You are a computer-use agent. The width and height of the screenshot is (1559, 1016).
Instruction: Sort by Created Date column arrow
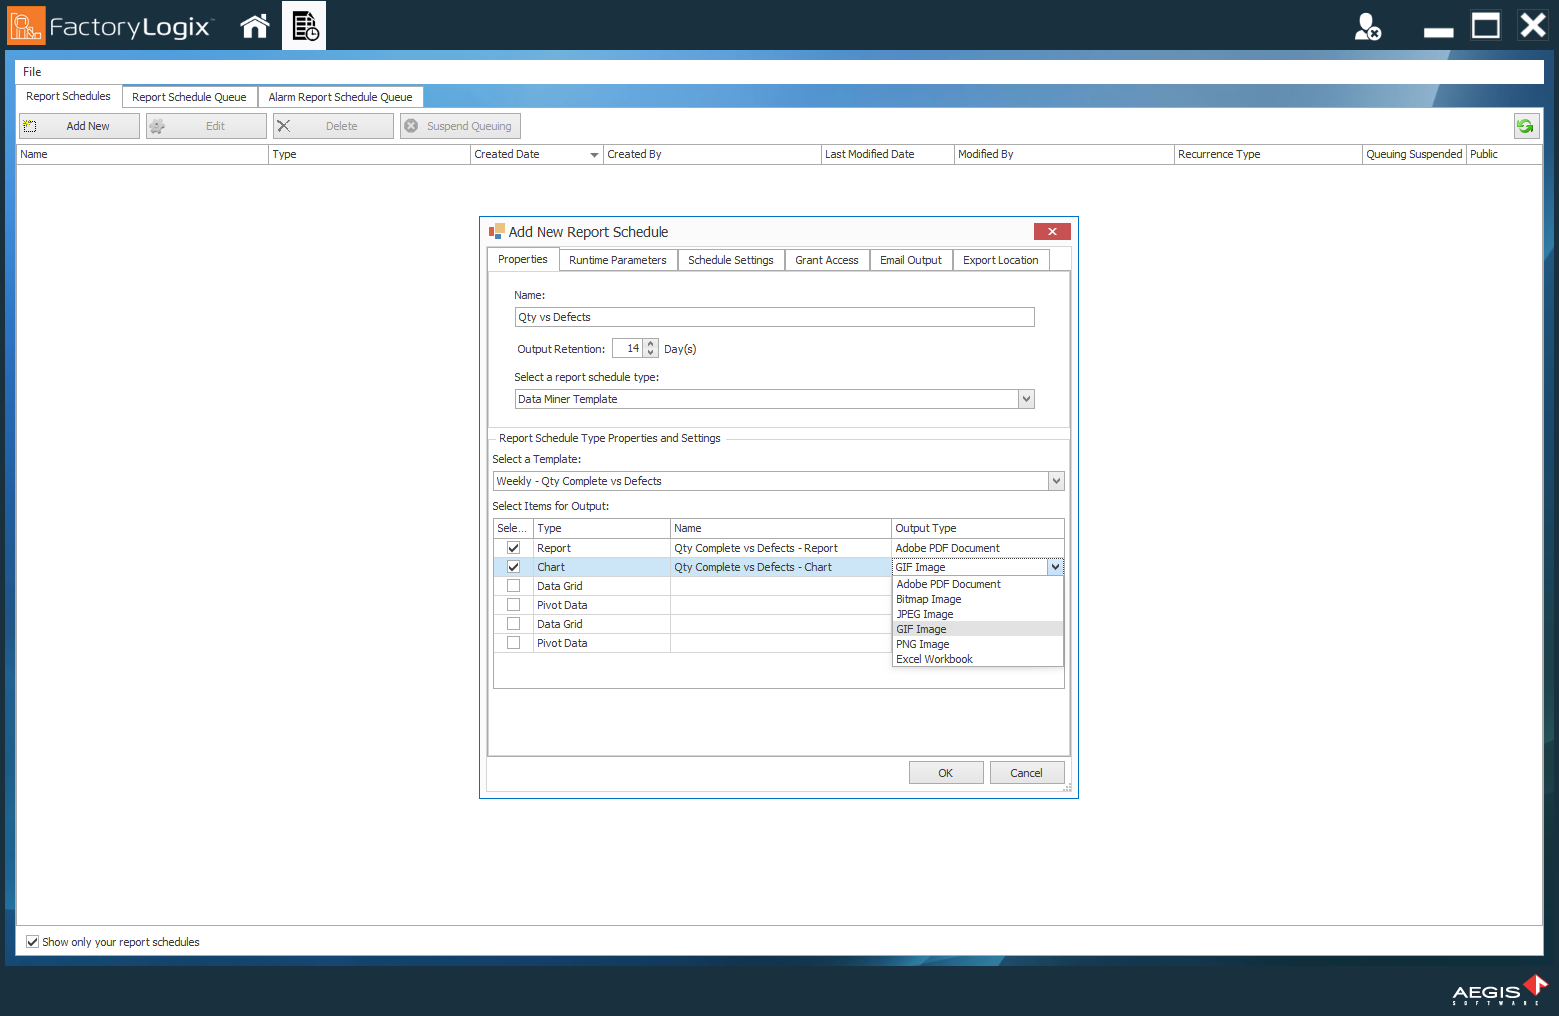[594, 155]
